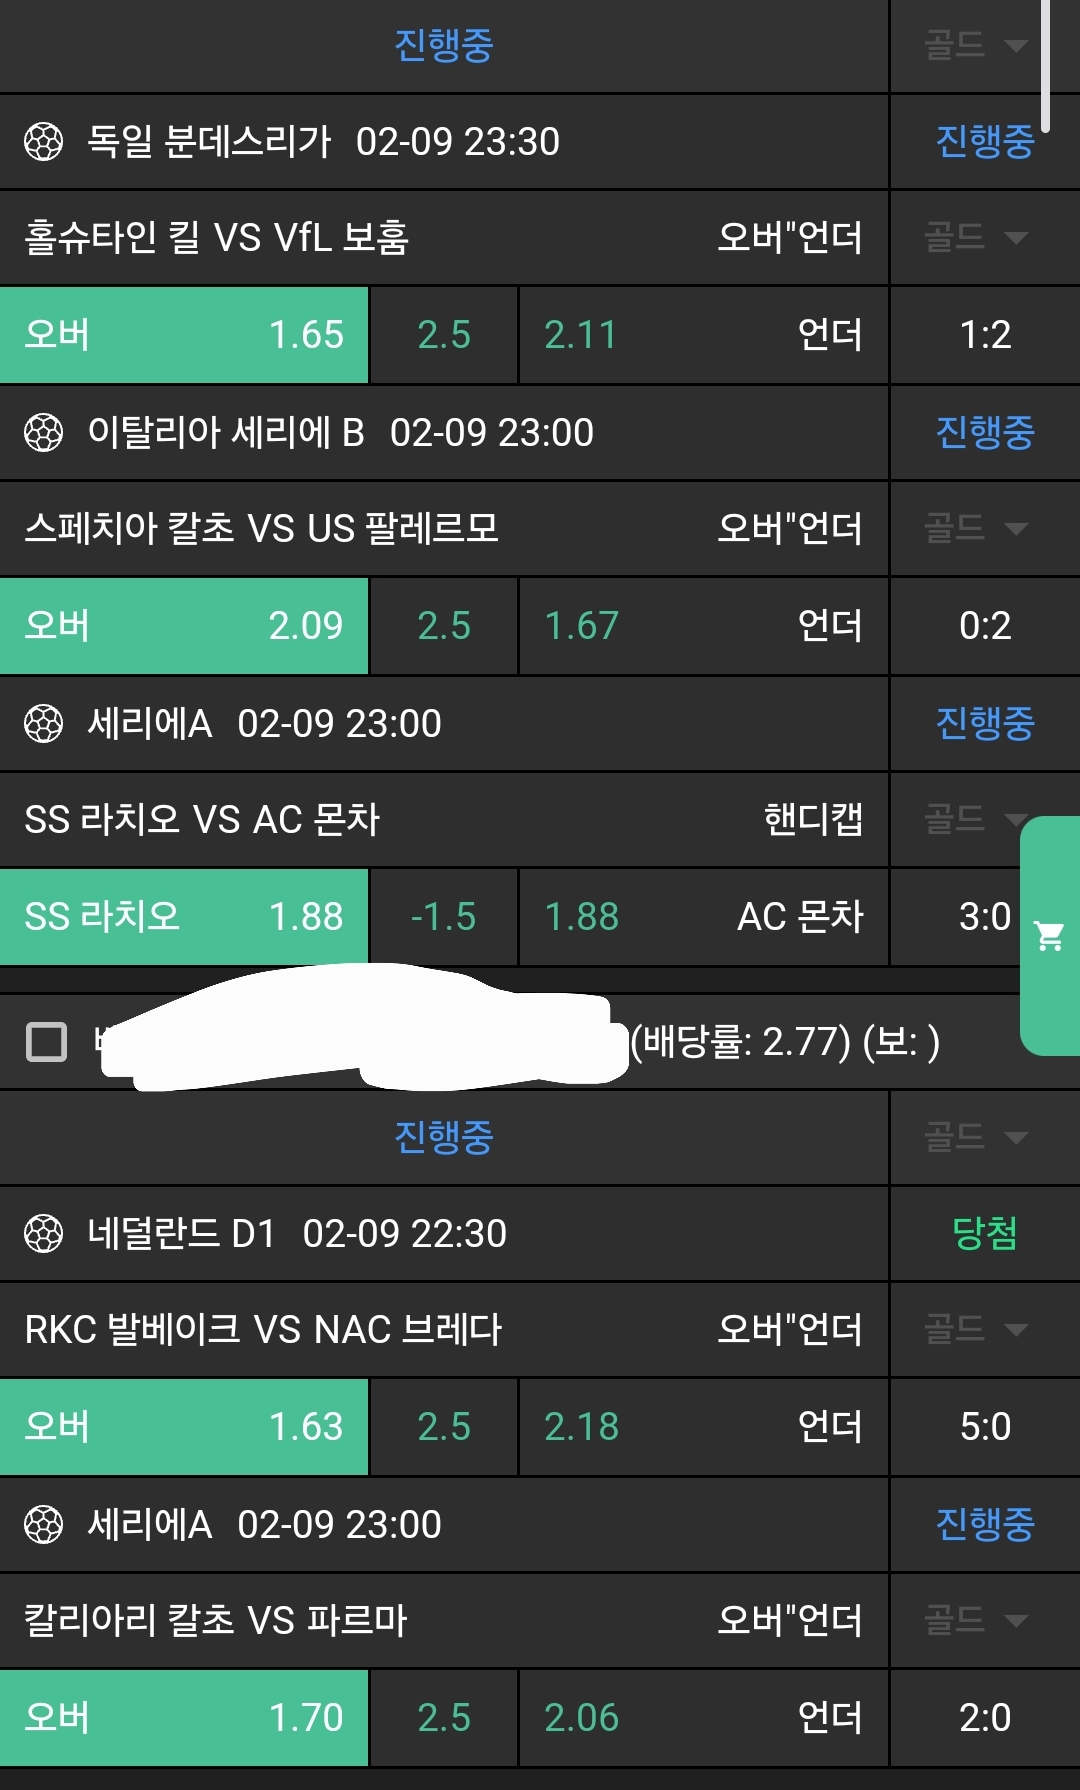Choose SS 라치오 1.88 handicap bet
This screenshot has width=1080, height=1790.
point(184,917)
